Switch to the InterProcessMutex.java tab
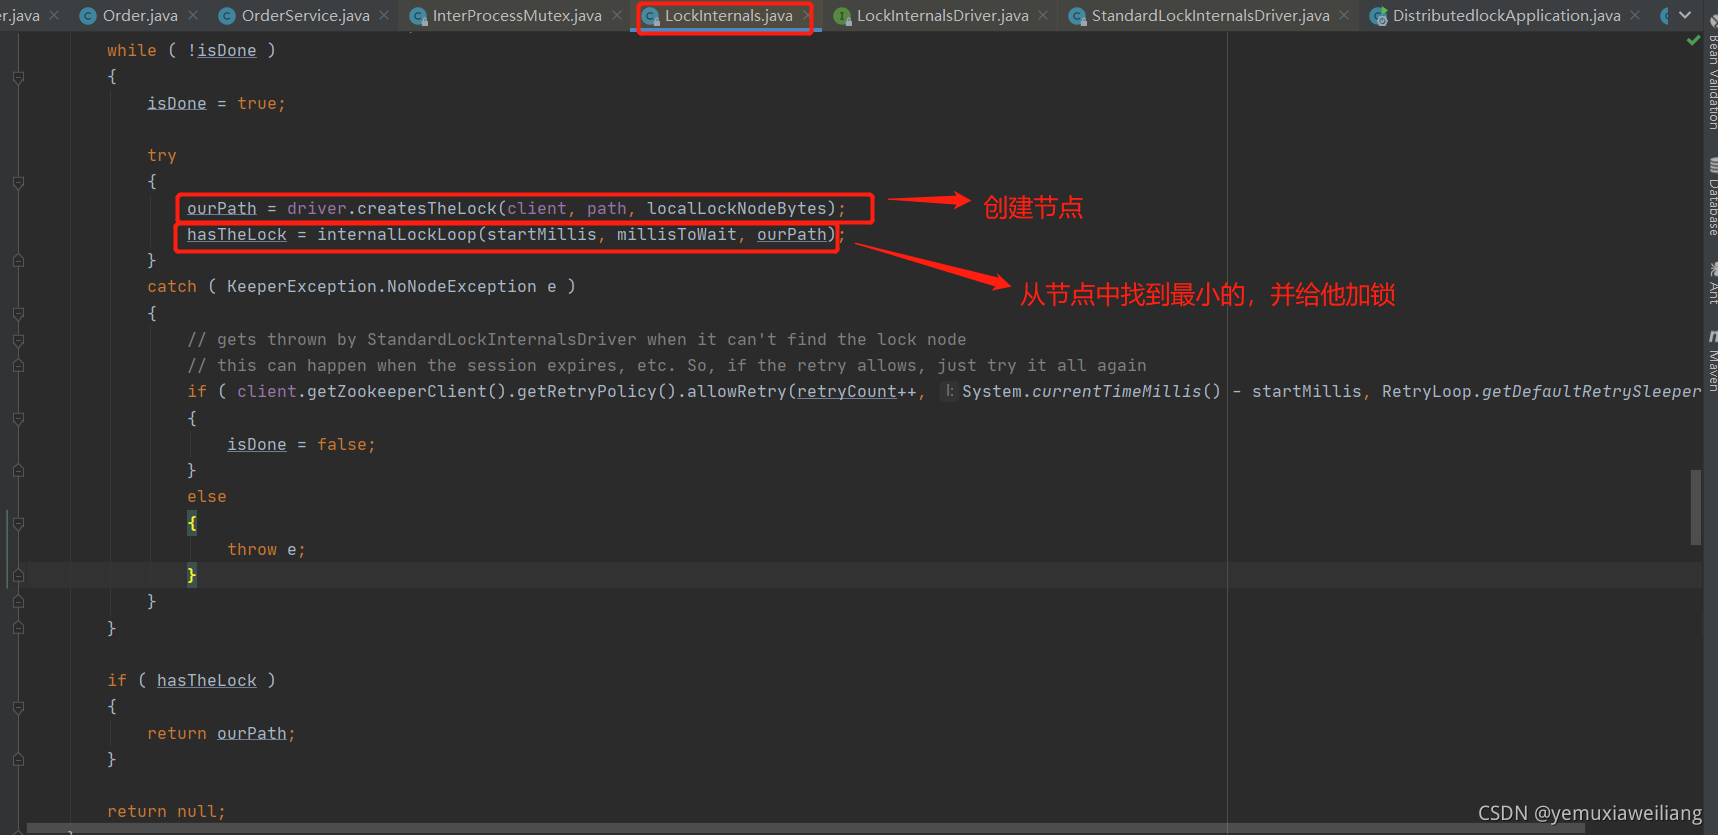This screenshot has height=835, width=1718. pos(517,16)
